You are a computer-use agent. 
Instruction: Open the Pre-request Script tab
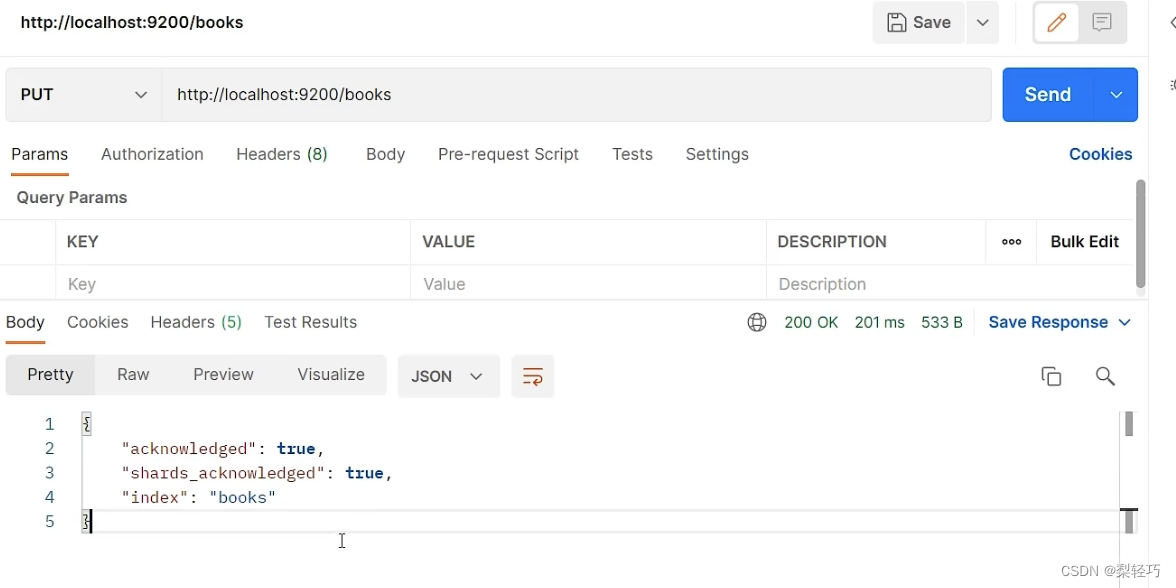[x=508, y=154]
